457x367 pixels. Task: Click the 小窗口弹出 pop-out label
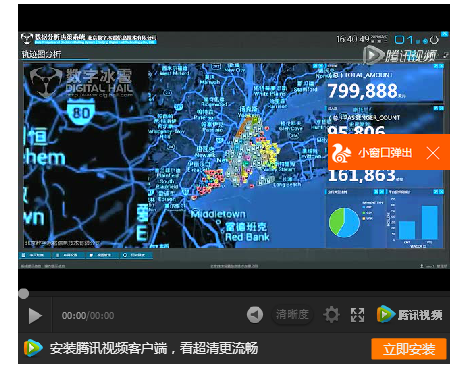(385, 153)
